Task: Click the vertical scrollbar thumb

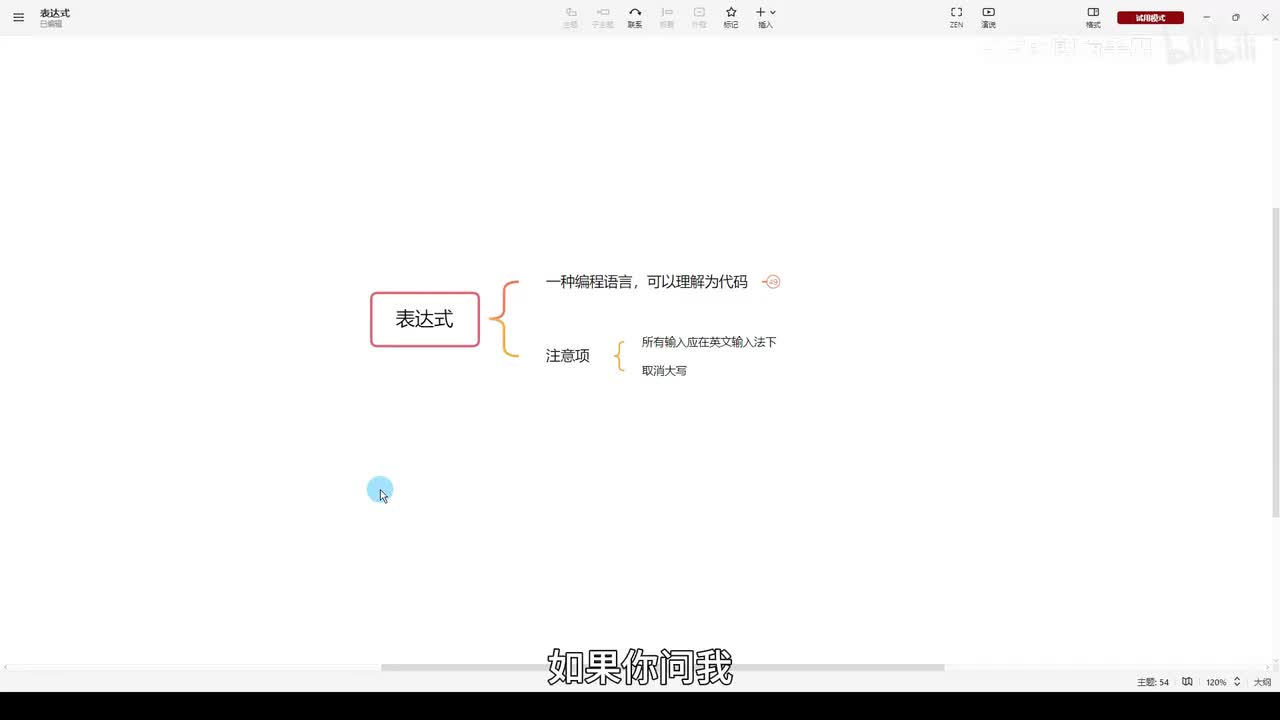Action: coord(1275,362)
